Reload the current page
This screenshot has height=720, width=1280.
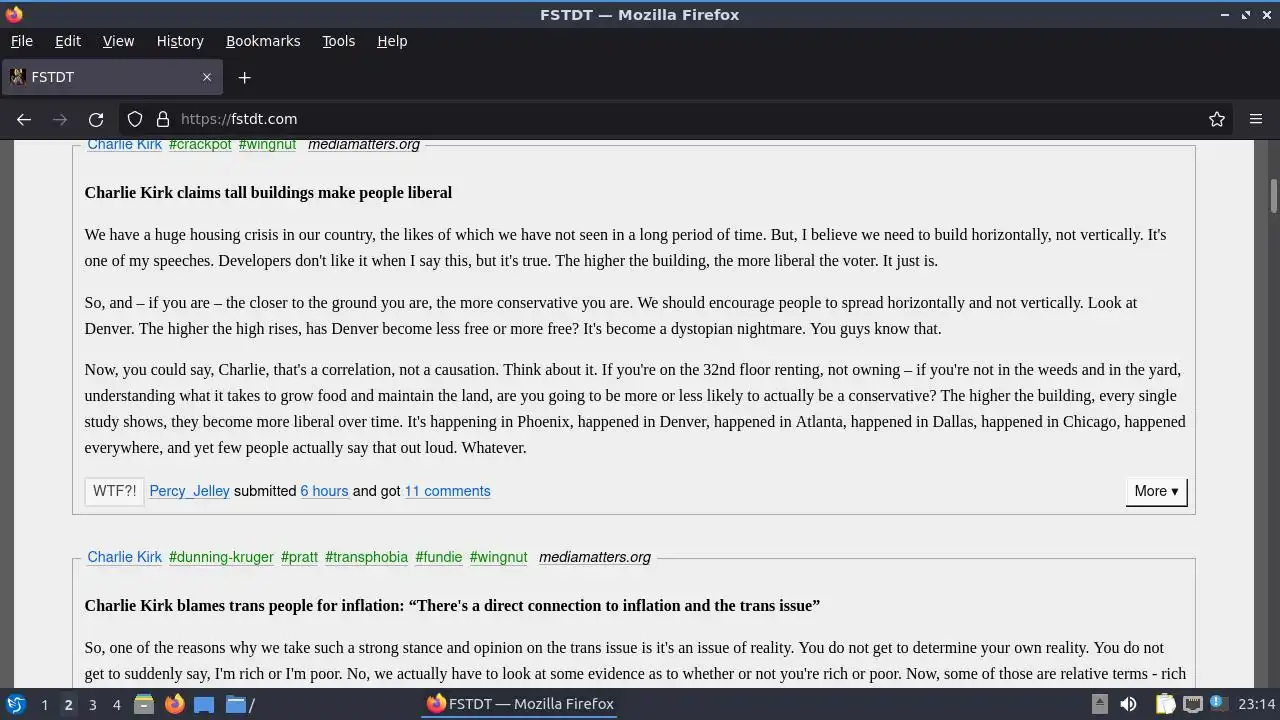[x=96, y=119]
